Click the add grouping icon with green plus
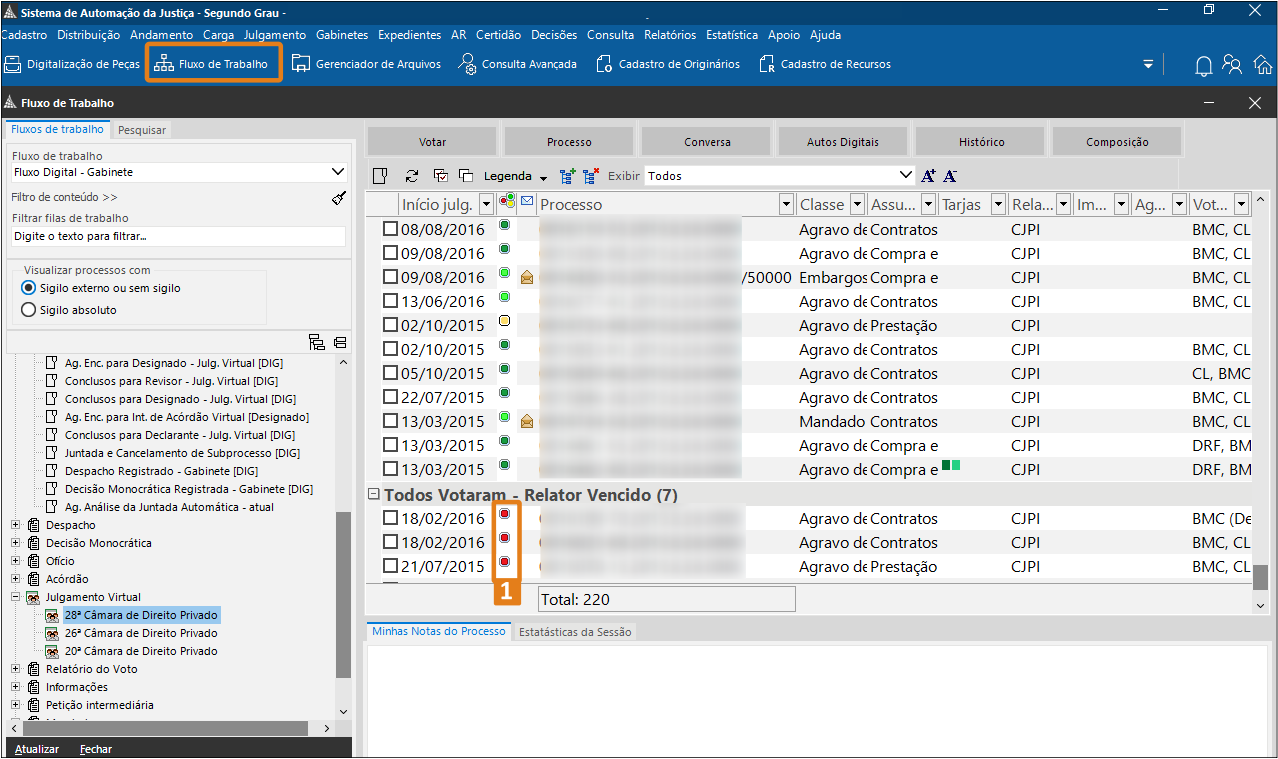This screenshot has width=1278, height=759. click(568, 176)
